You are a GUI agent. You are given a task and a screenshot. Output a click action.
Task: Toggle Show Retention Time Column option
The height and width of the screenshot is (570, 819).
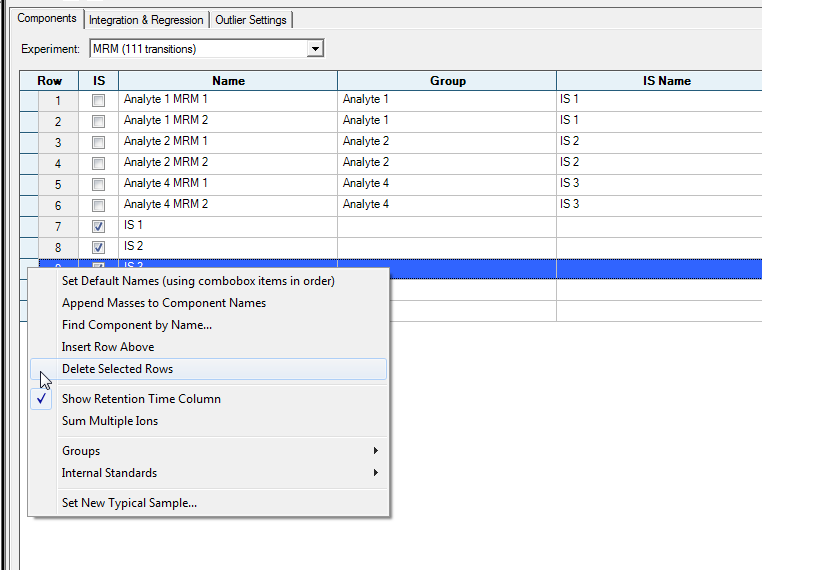click(x=141, y=399)
